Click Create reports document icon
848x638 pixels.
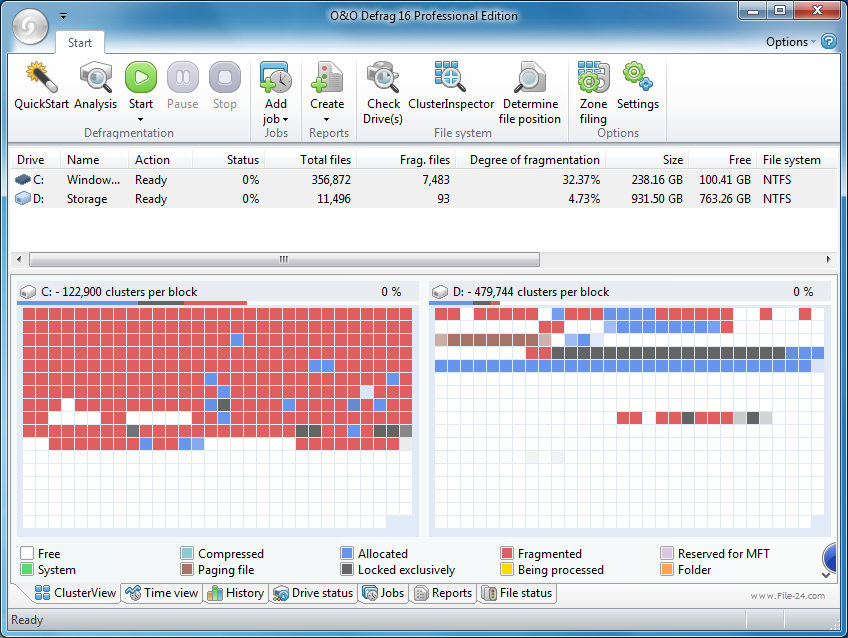[x=327, y=77]
